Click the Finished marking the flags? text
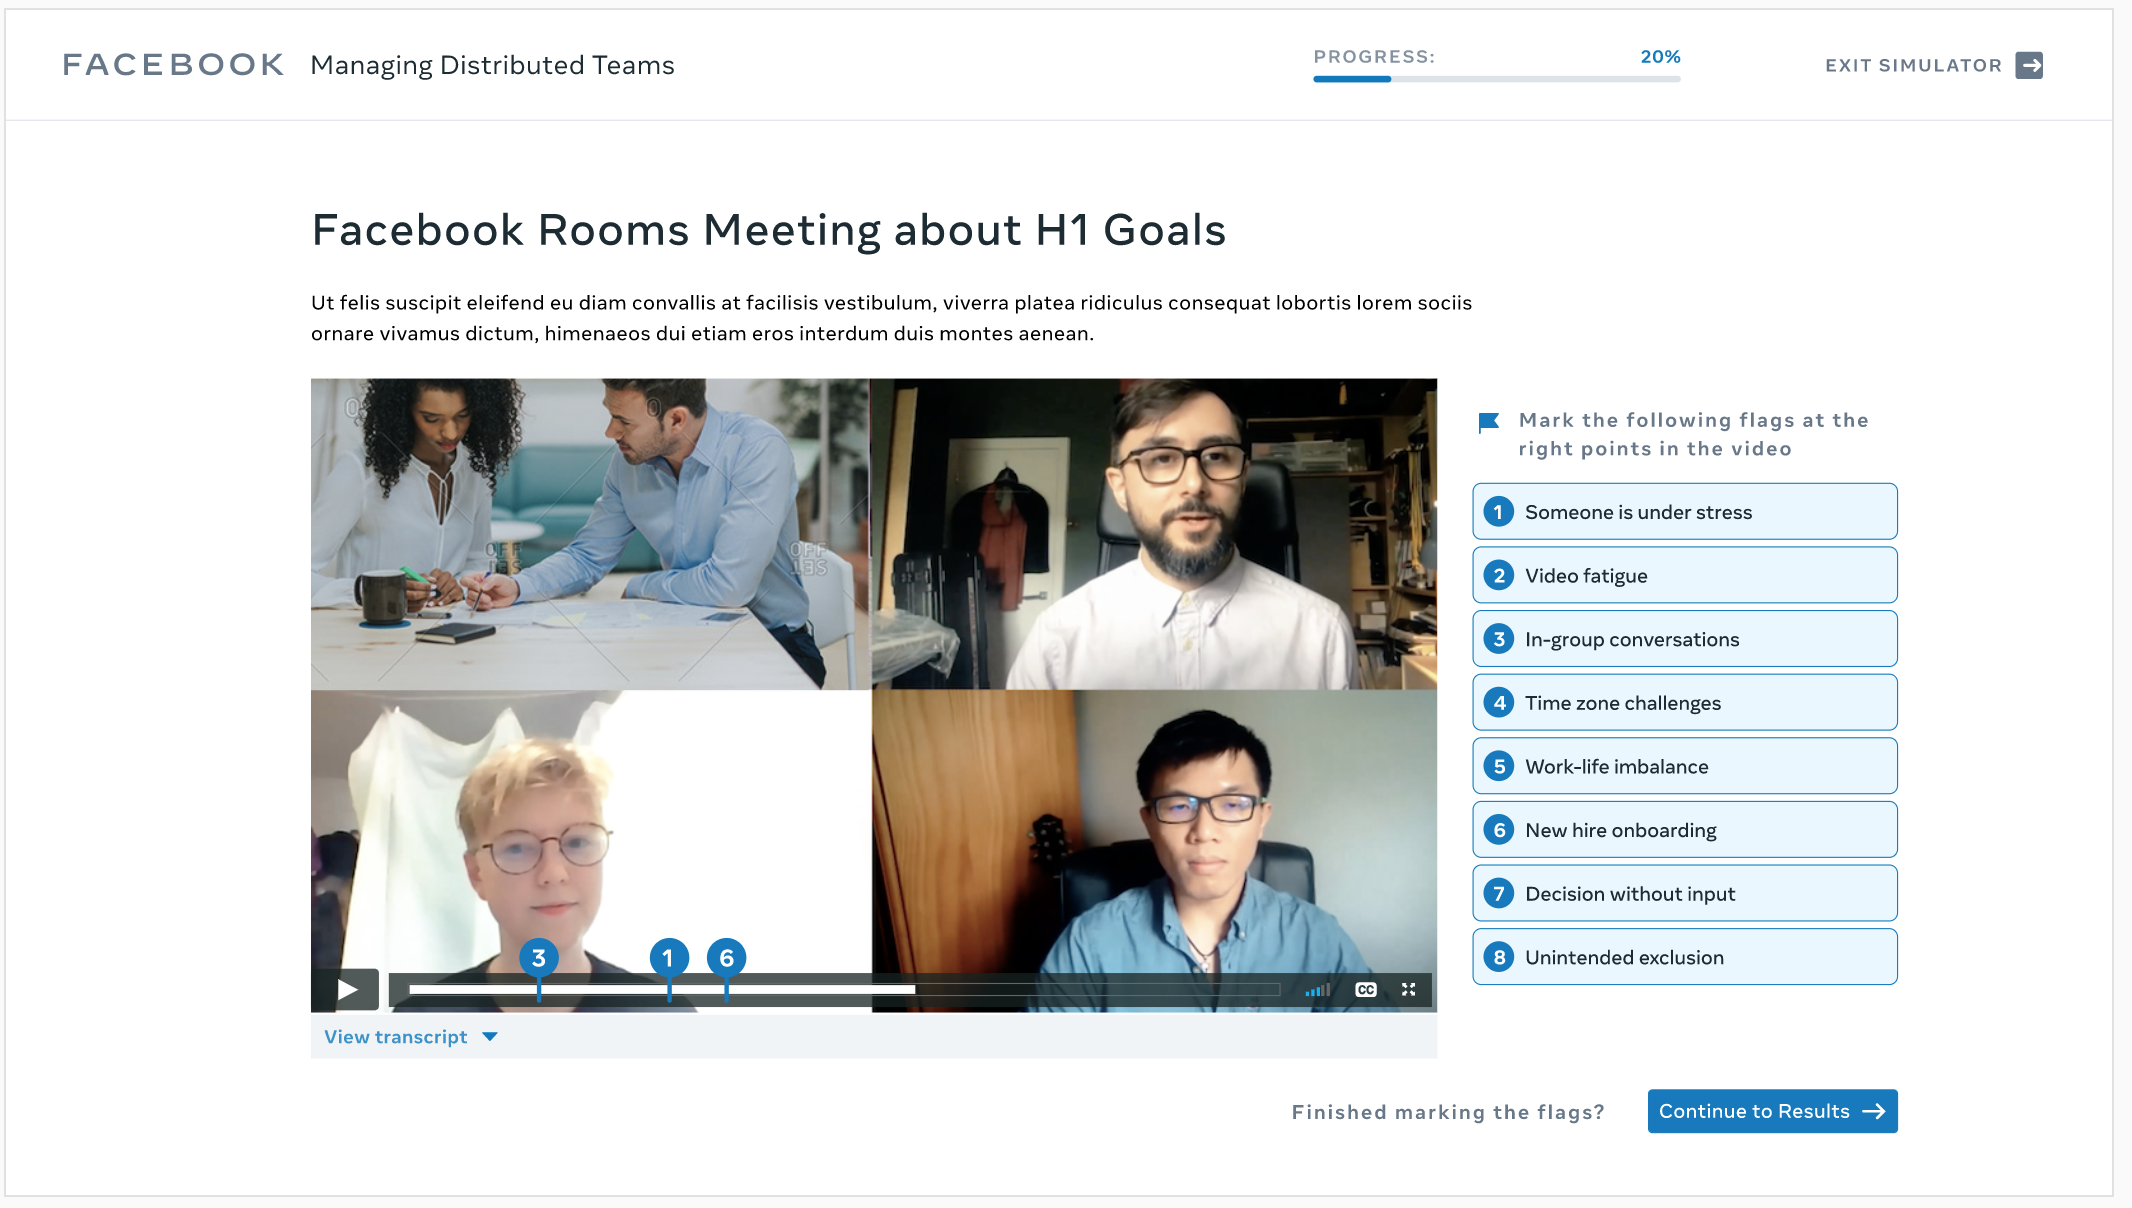The image size is (2132, 1208). (1448, 1112)
